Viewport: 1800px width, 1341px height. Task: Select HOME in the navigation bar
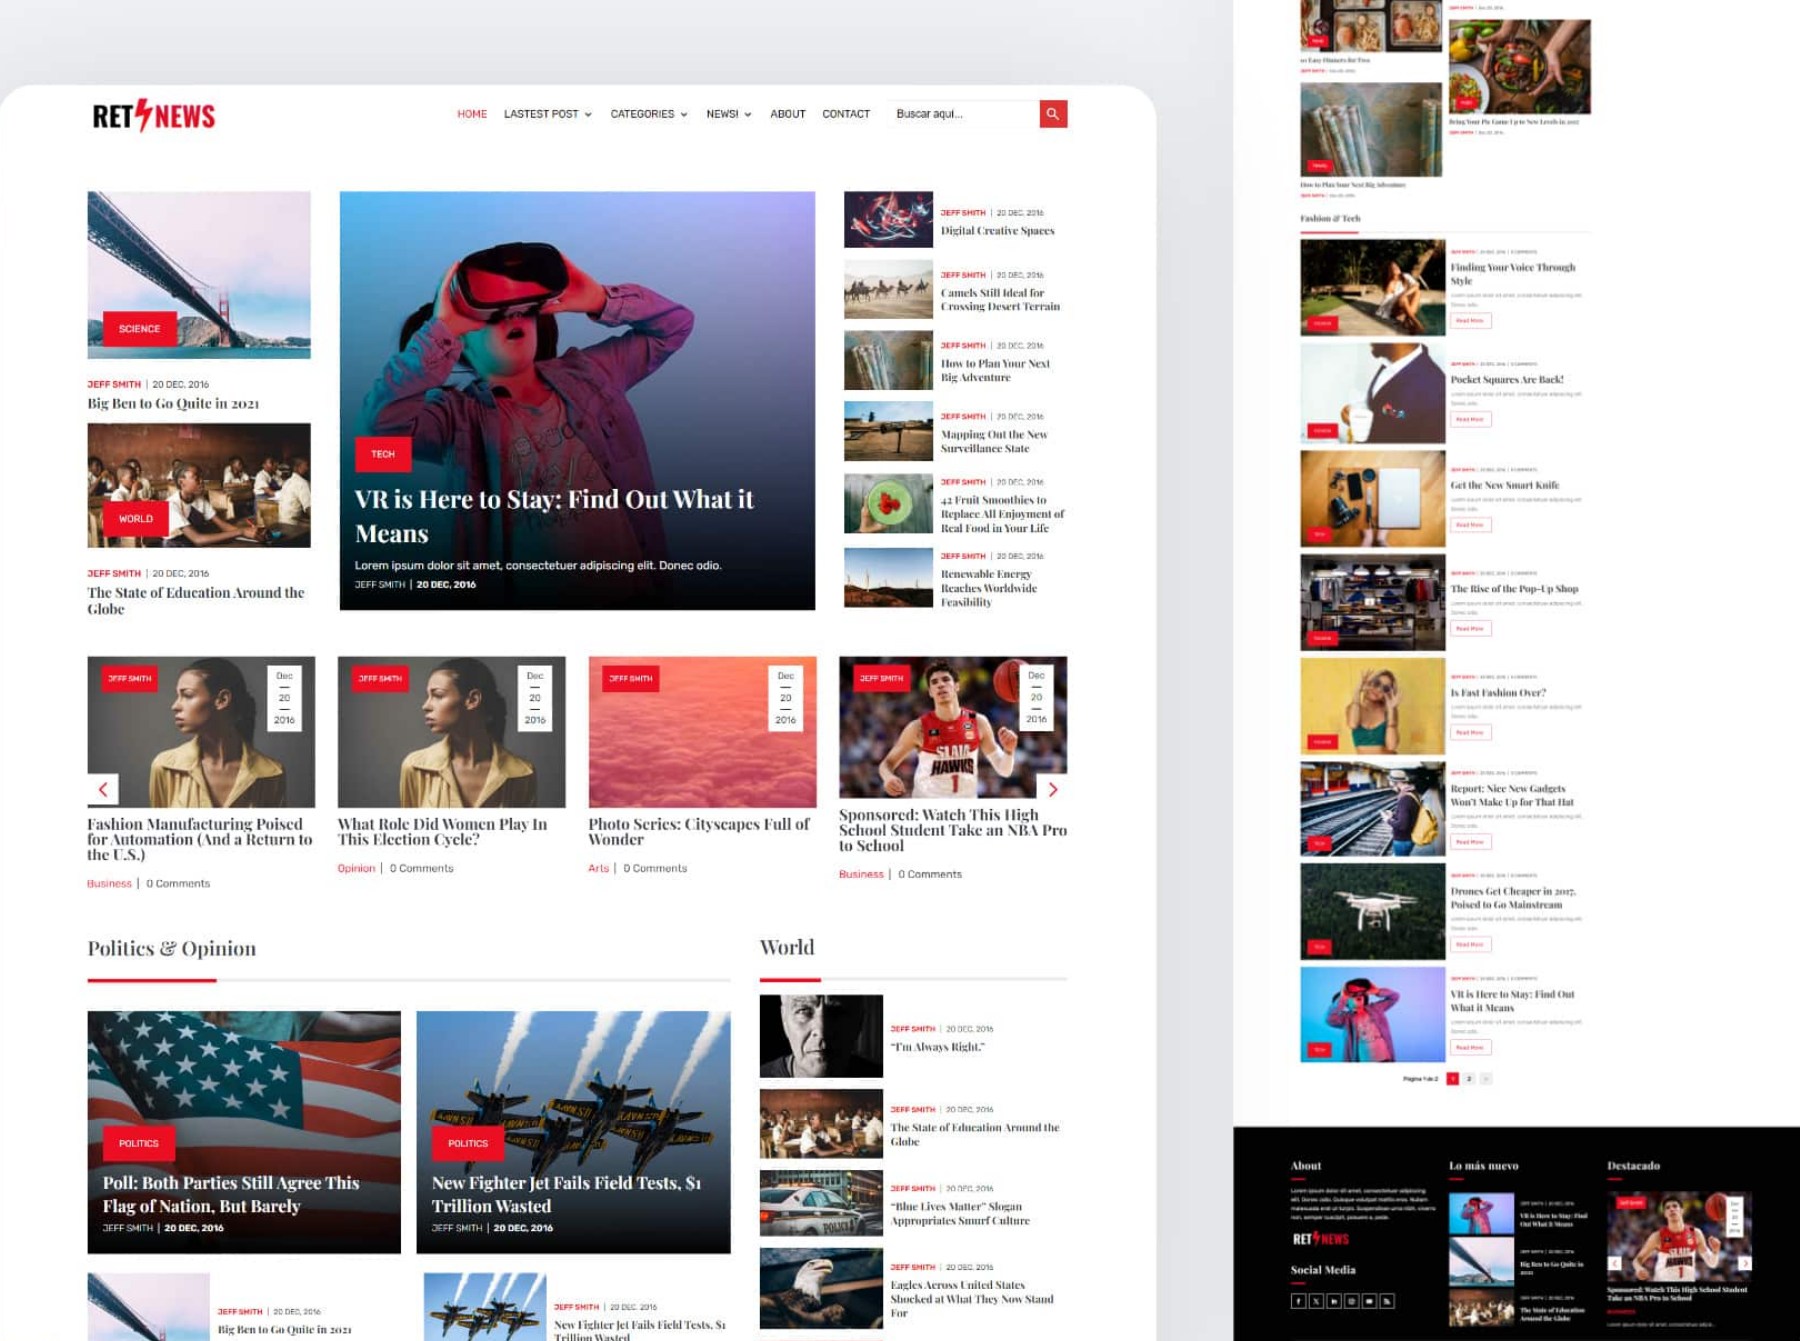472,114
